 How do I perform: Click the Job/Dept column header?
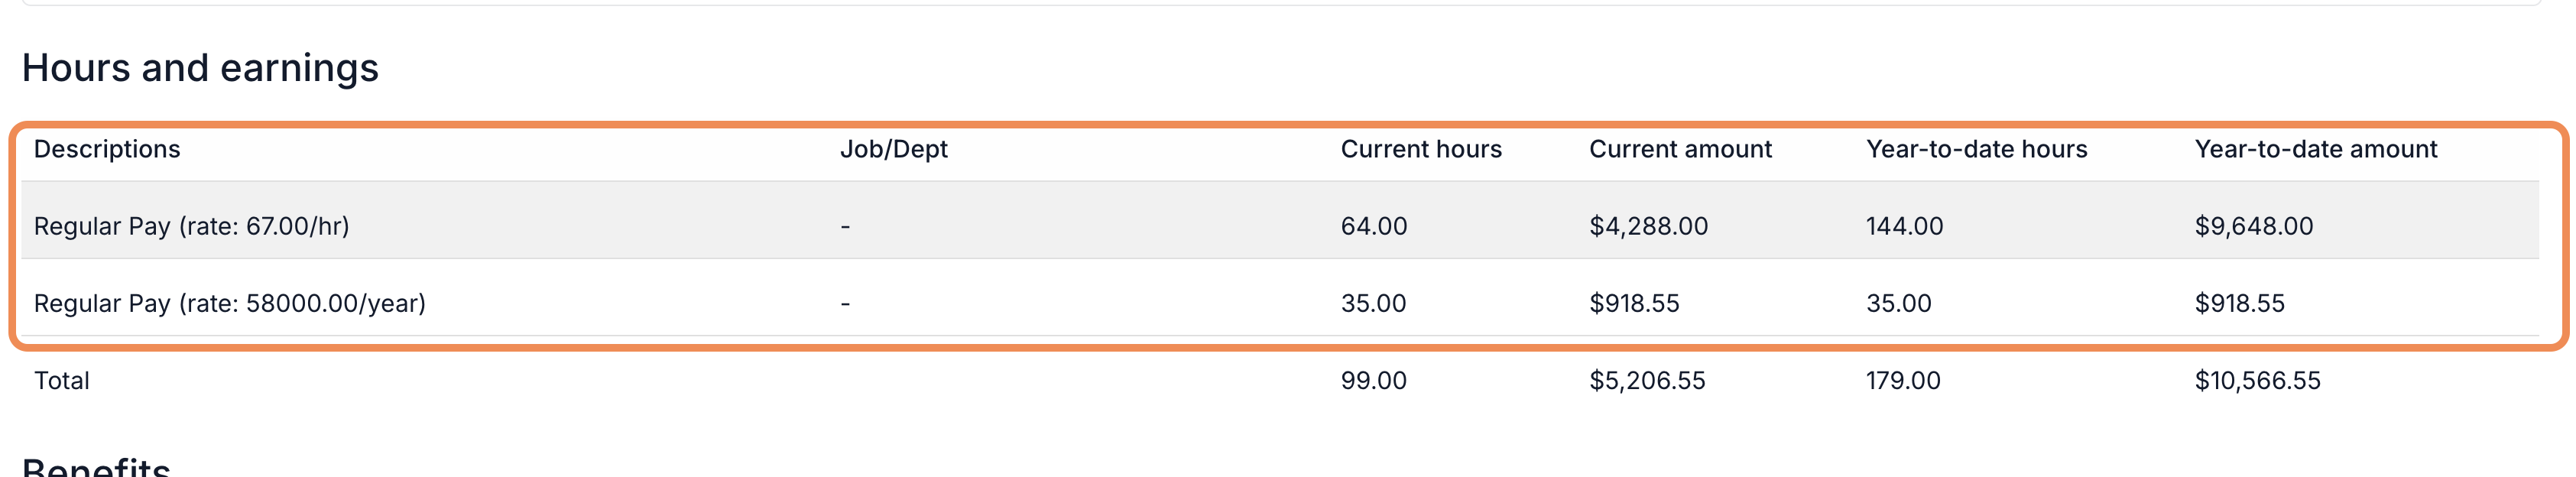tap(894, 149)
